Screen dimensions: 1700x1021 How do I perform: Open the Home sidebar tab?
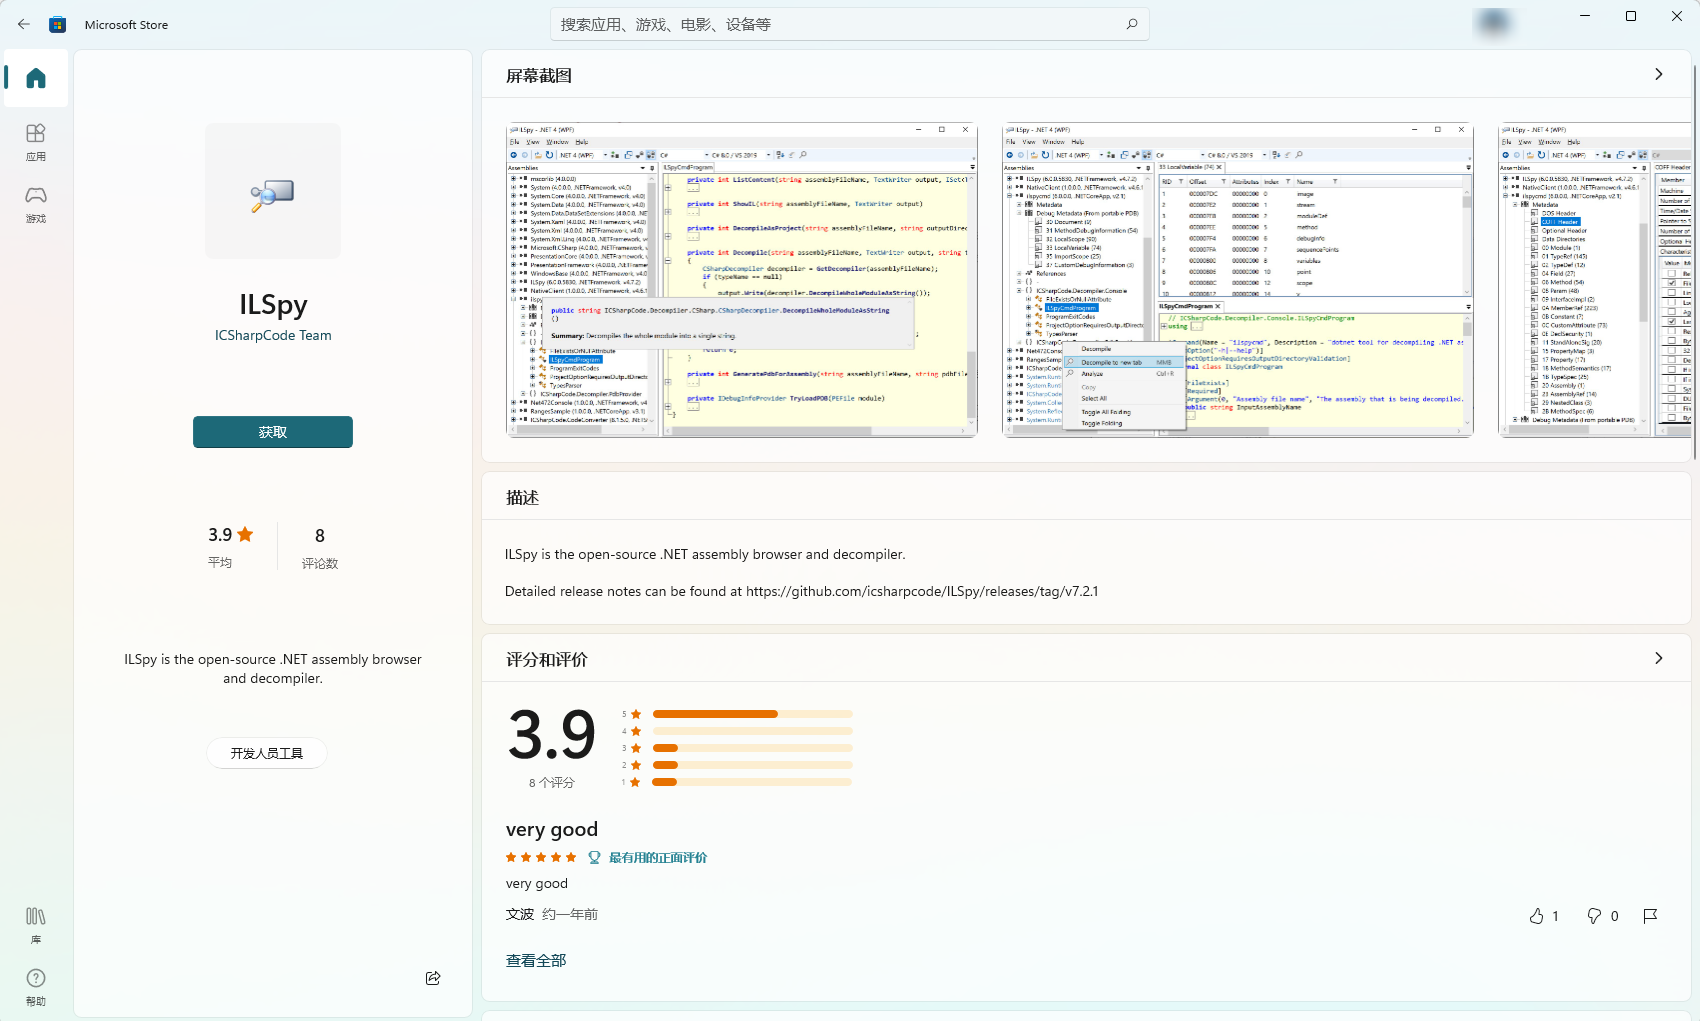click(36, 78)
